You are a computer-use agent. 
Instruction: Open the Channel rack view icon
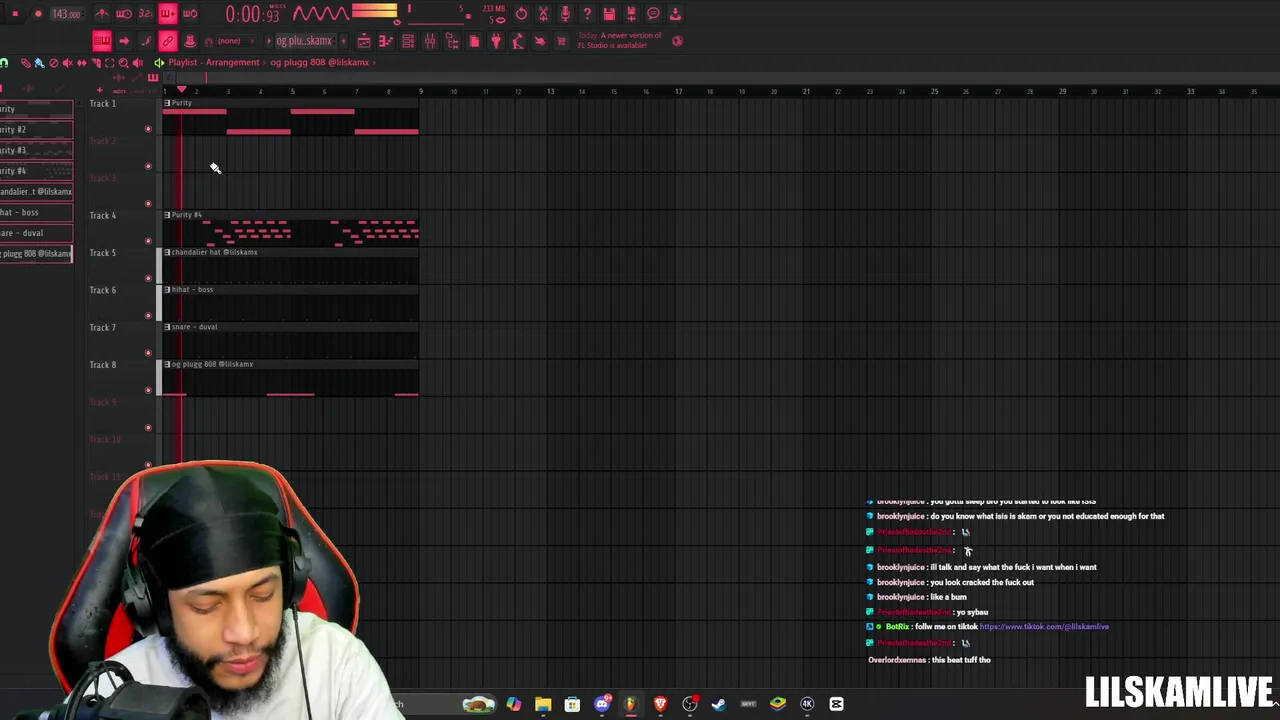[408, 41]
